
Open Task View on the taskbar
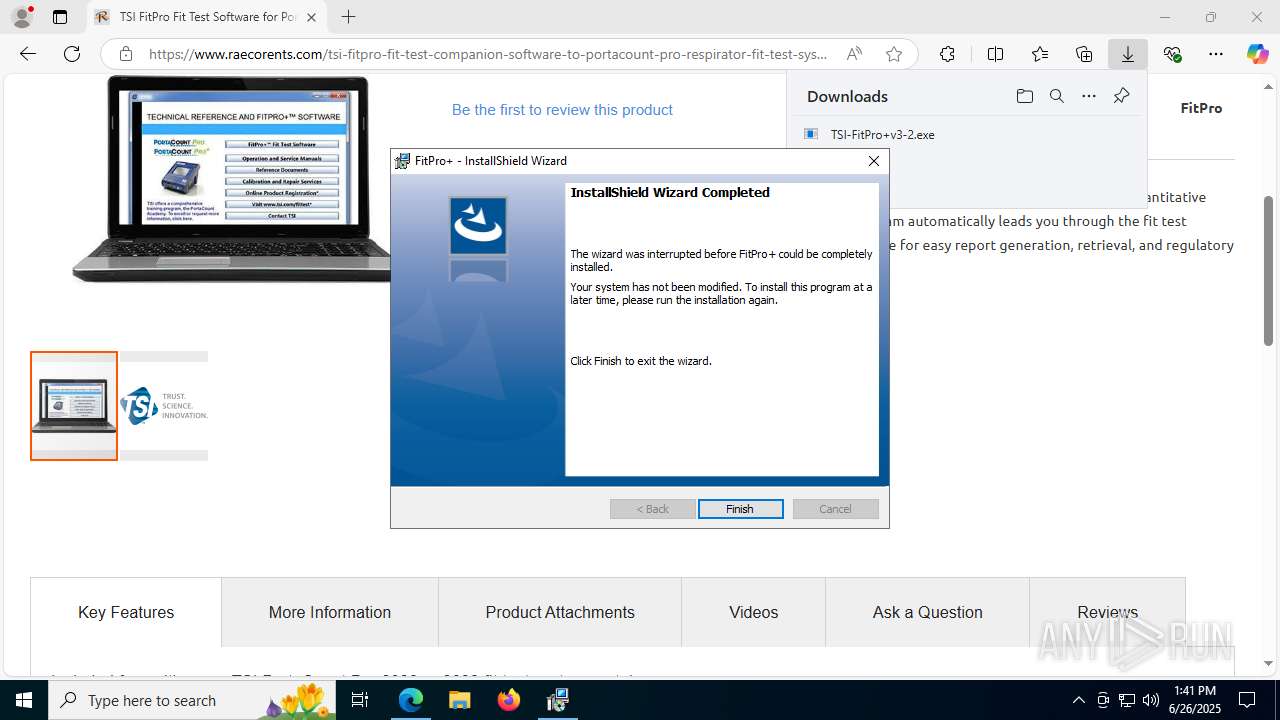[360, 700]
